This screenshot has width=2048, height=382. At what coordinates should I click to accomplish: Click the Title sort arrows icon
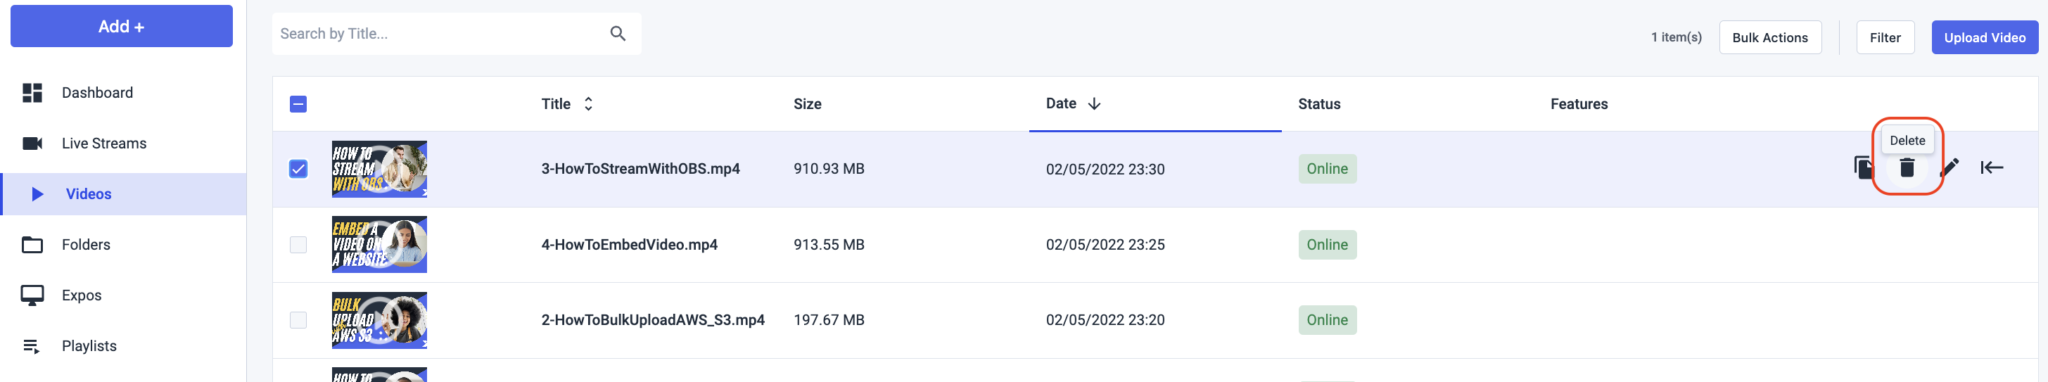click(x=588, y=104)
